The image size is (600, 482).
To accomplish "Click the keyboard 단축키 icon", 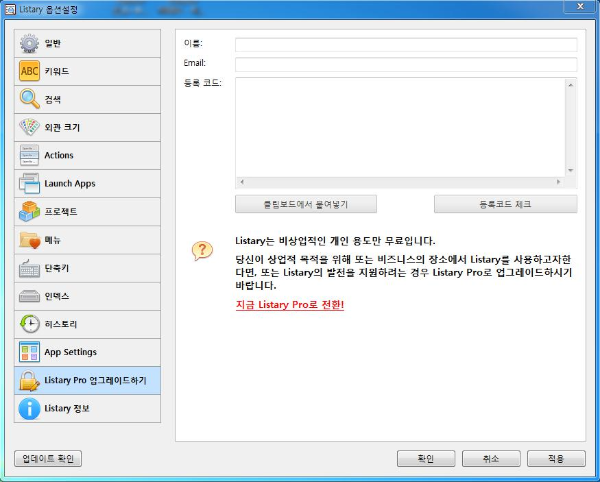I will tap(29, 268).
